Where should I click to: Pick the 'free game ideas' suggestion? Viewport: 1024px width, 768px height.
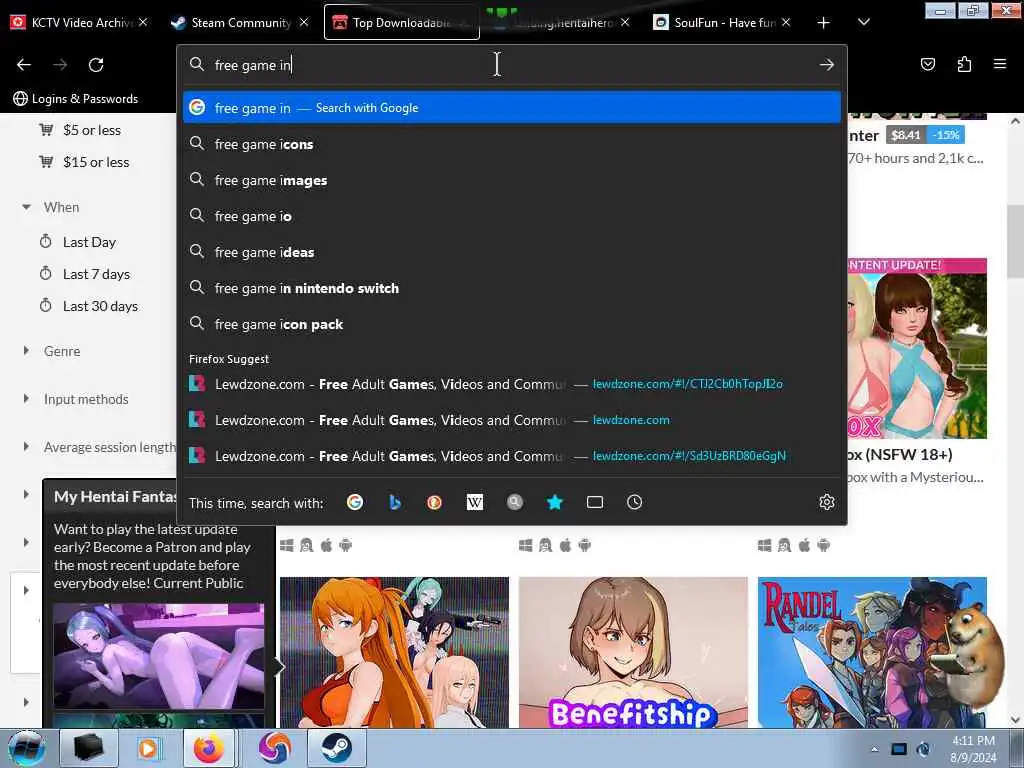point(511,252)
